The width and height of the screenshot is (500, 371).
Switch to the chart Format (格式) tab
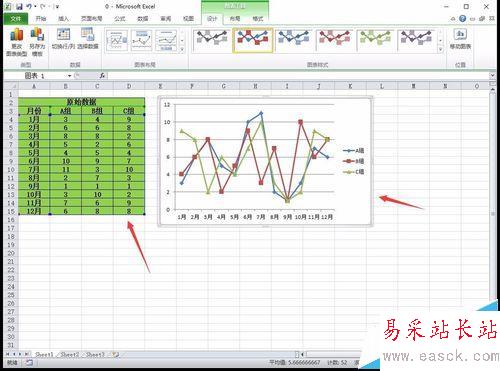[257, 19]
